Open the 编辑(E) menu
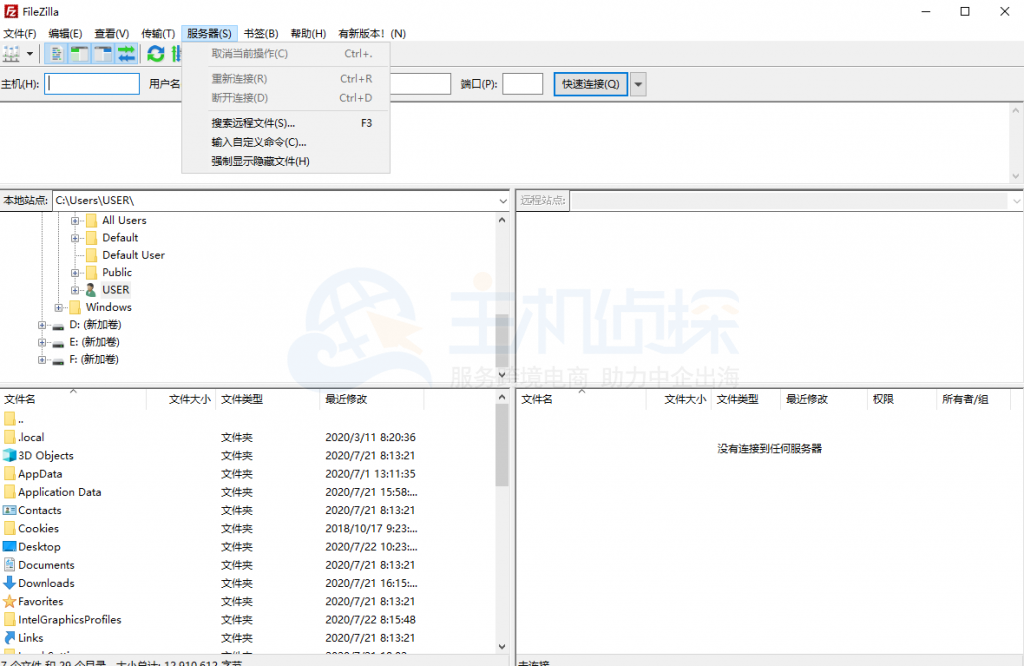Screen dimensions: 1024x666 click(65, 33)
